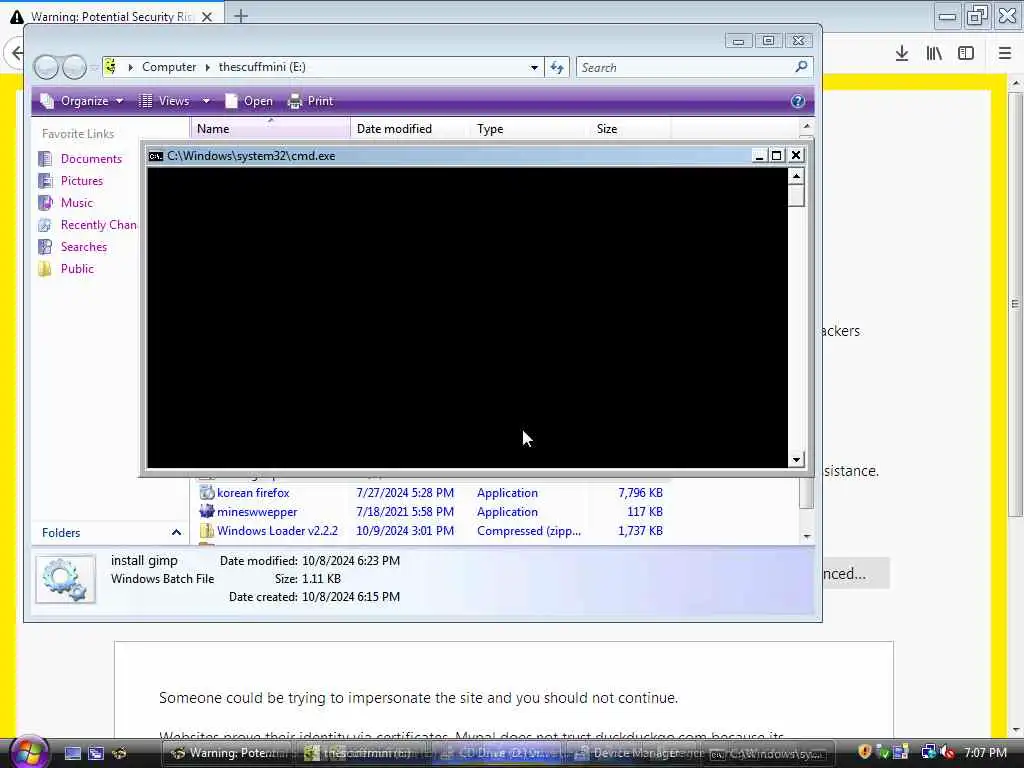Click Show Desktop quick launch icon
1024x768 pixels.
pos(72,754)
